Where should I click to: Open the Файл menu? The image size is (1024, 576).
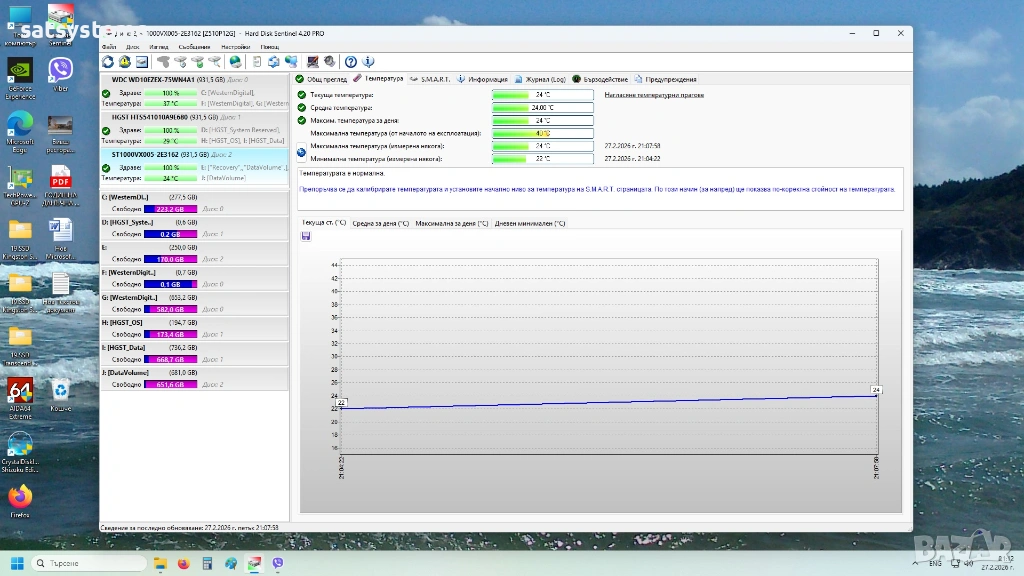coord(108,47)
